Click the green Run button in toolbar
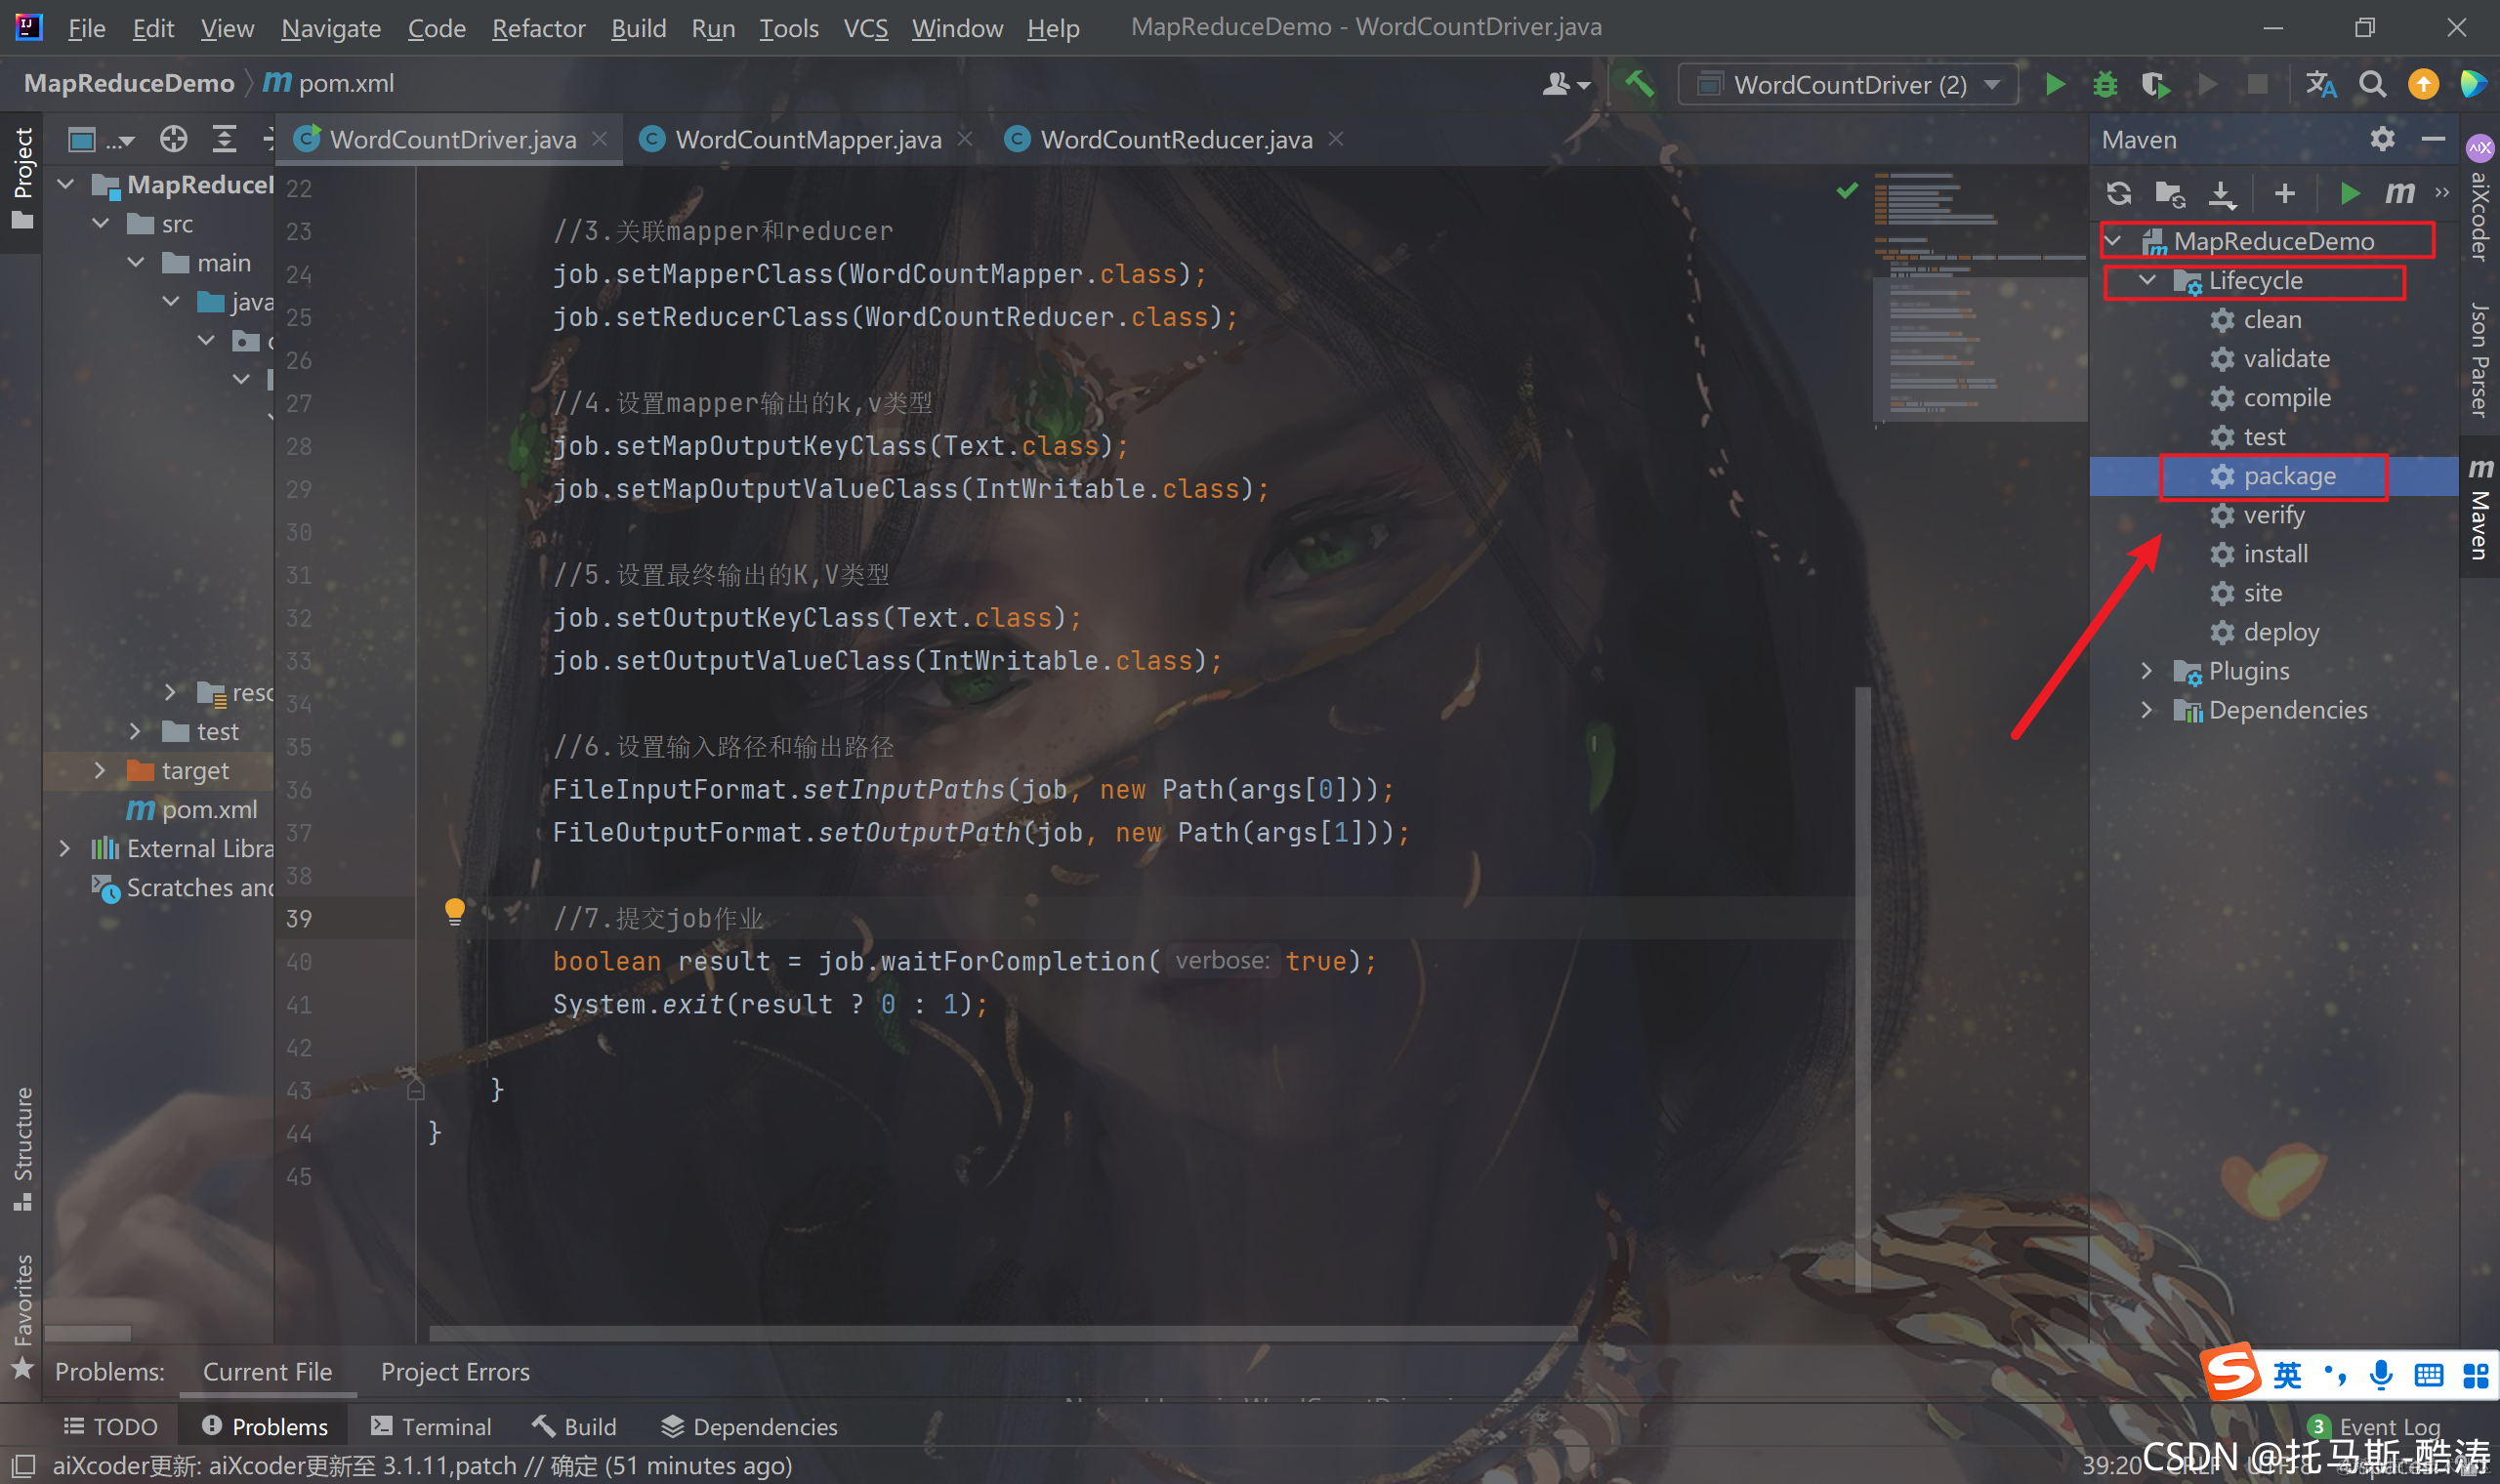This screenshot has width=2500, height=1484. pos(2055,85)
